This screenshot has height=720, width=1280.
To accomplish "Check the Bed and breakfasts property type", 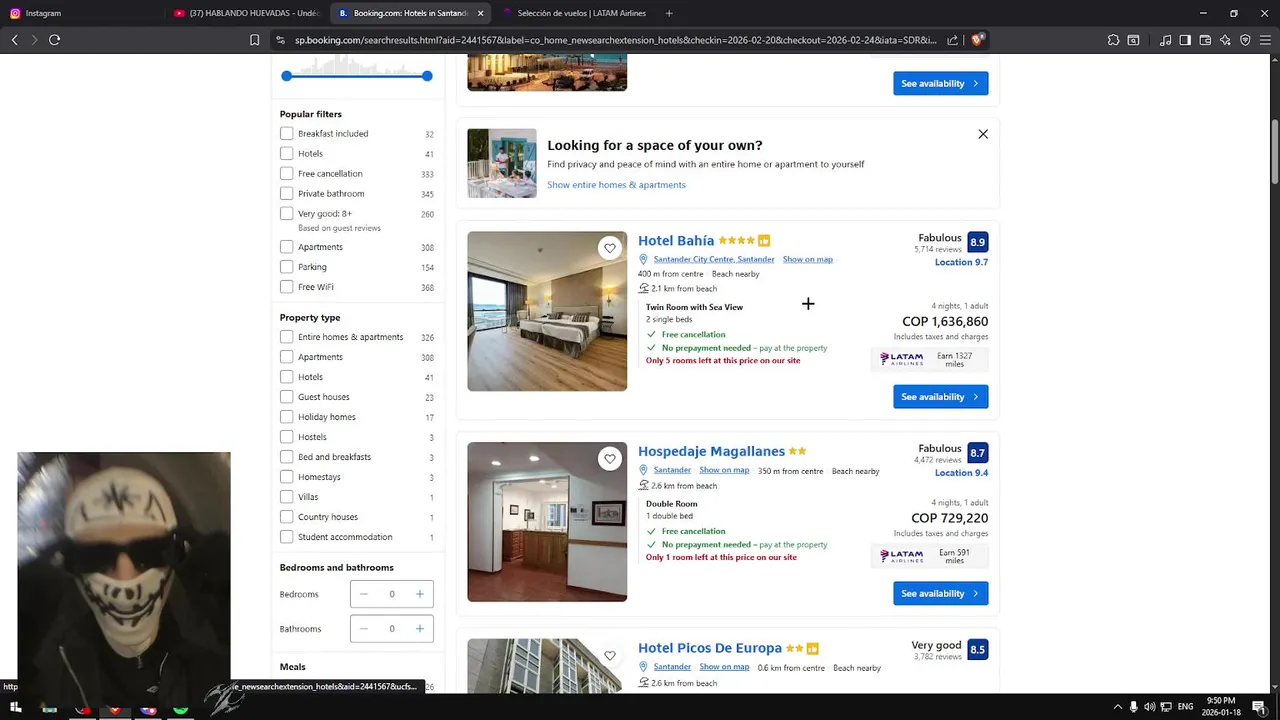I will pyautogui.click(x=287, y=457).
